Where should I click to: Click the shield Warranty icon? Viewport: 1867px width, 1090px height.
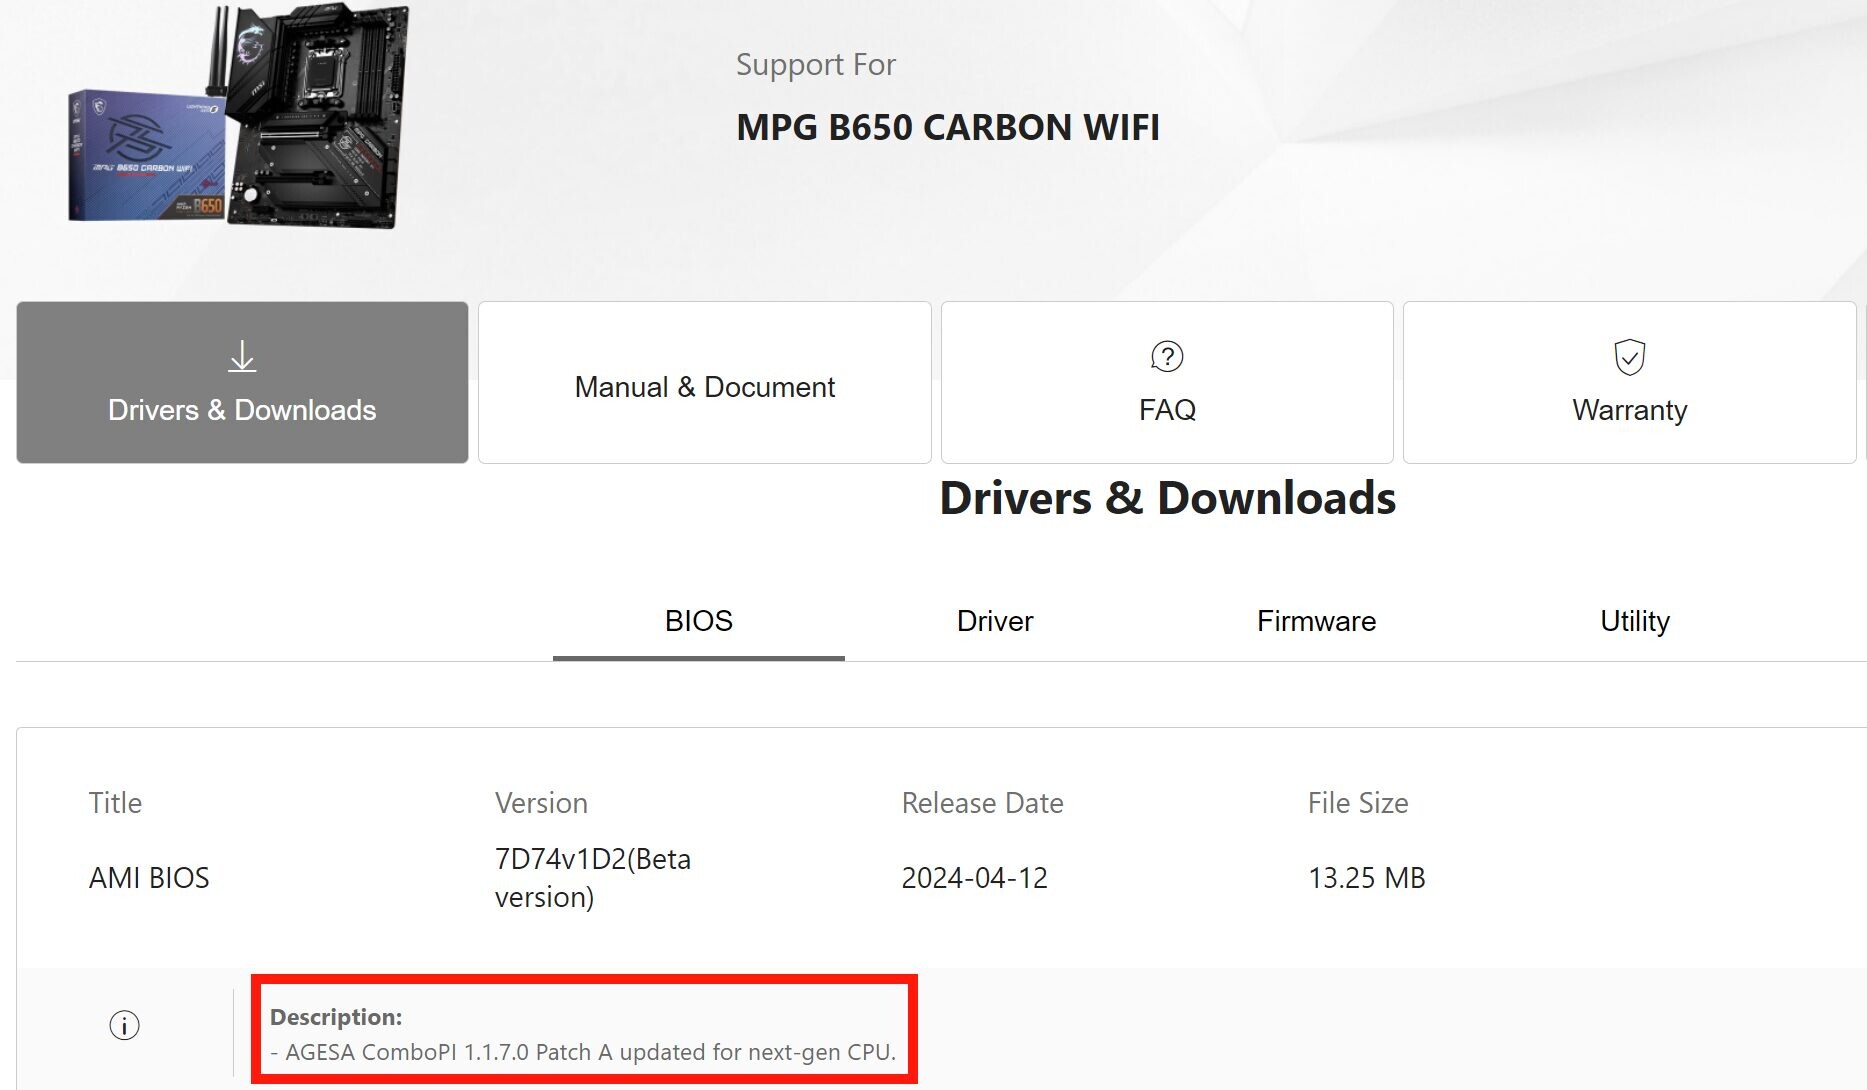[x=1629, y=357]
